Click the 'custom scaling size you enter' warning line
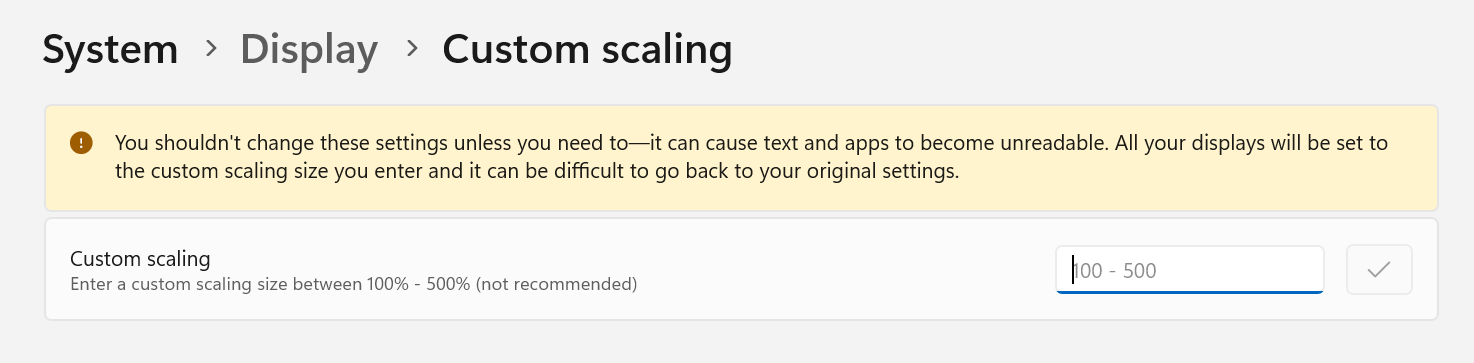This screenshot has height=363, width=1474. 537,171
